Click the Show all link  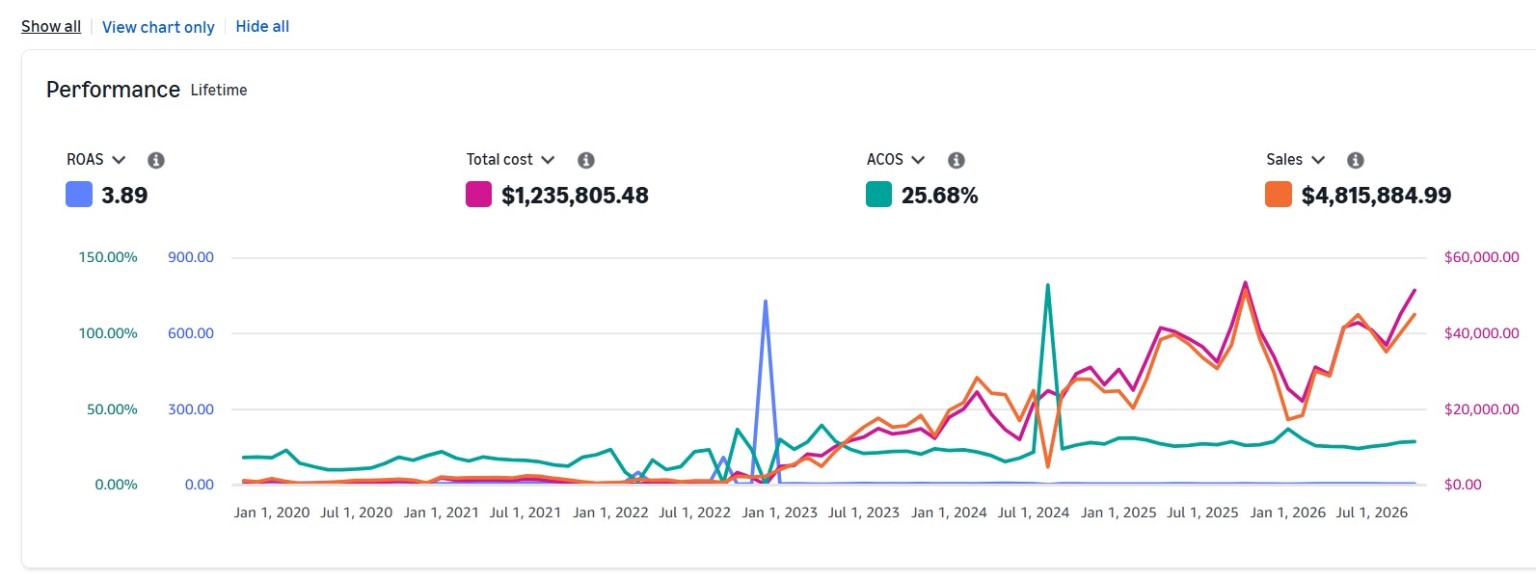(x=51, y=27)
